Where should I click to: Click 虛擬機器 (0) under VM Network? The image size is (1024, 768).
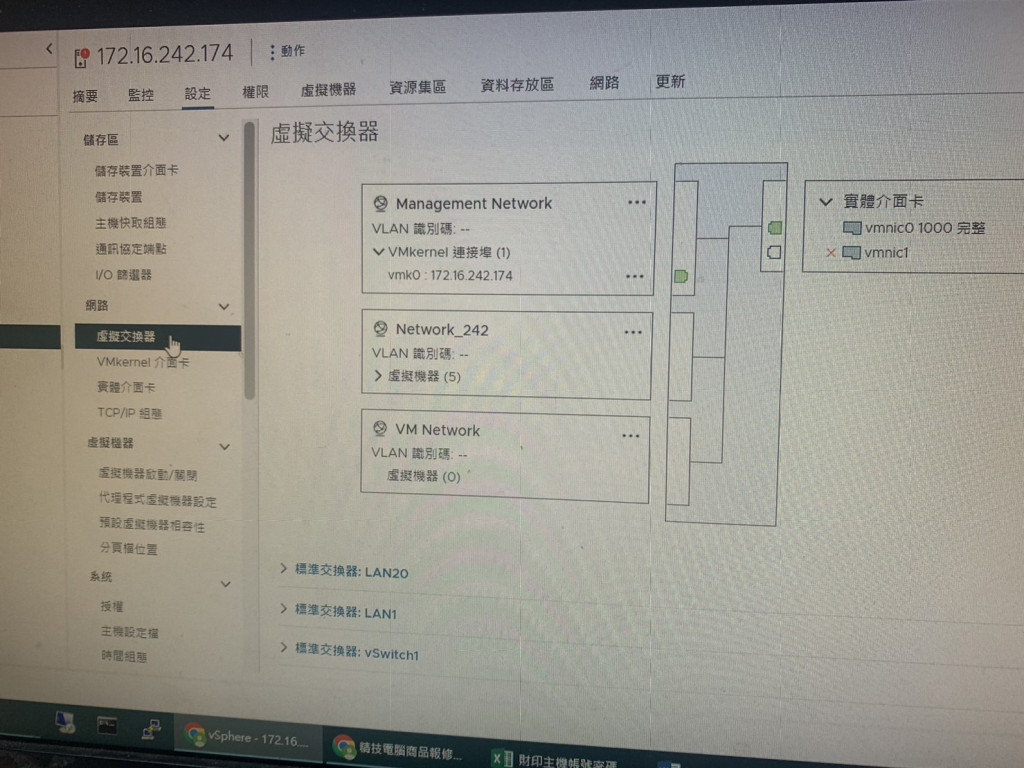tap(424, 476)
